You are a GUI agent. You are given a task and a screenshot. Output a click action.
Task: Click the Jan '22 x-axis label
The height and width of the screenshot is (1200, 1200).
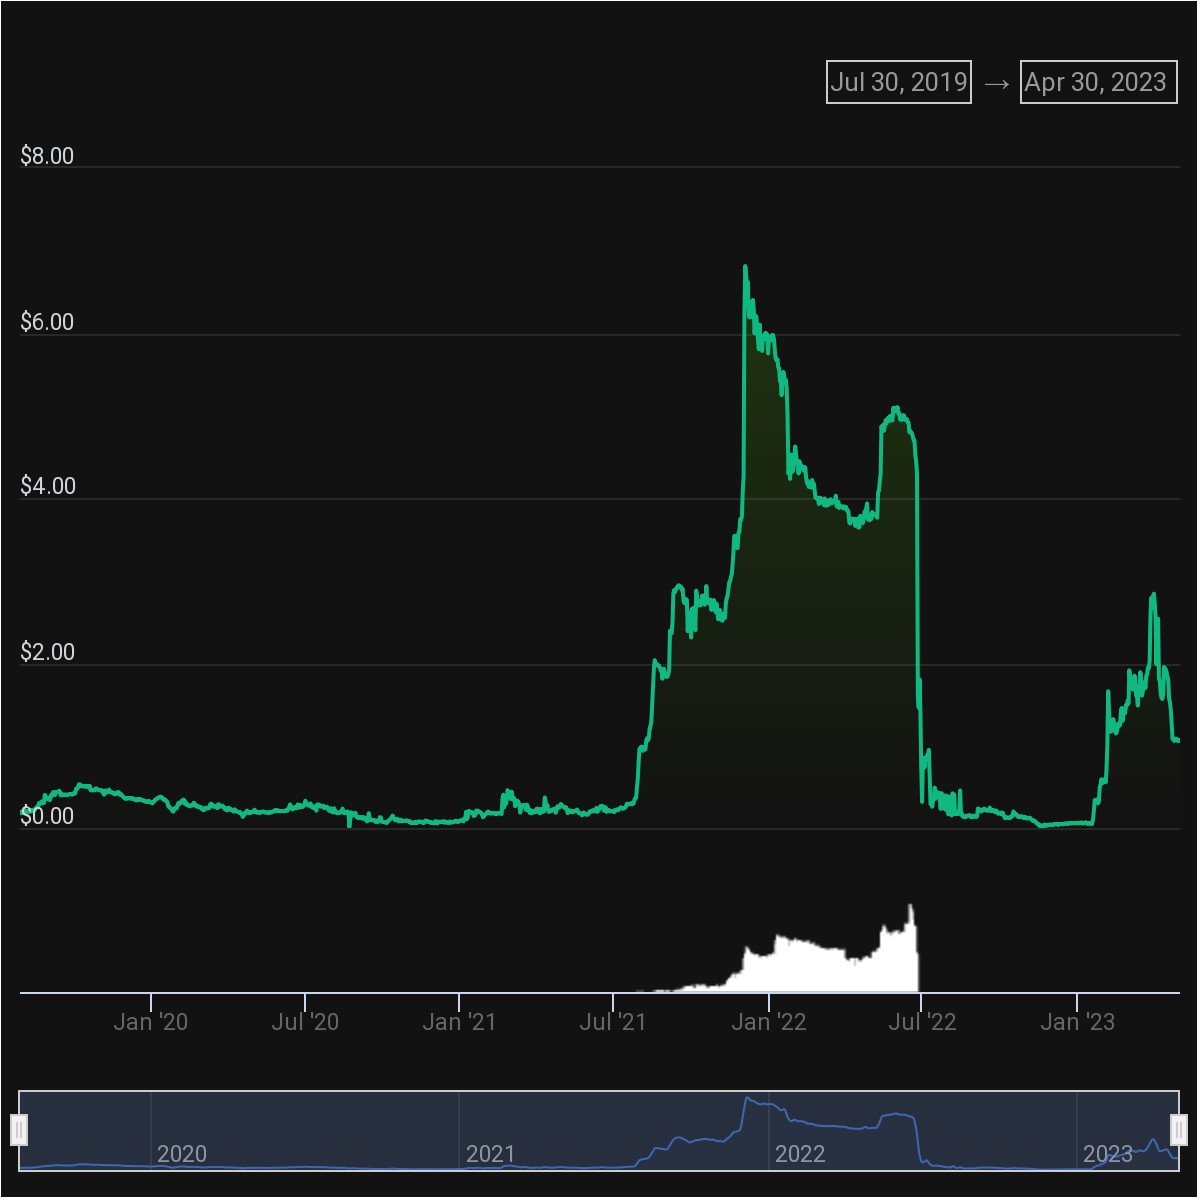[769, 1021]
